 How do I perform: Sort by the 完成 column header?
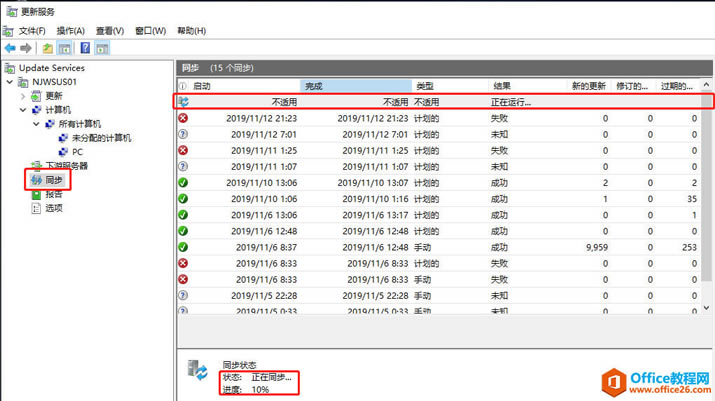[x=356, y=86]
